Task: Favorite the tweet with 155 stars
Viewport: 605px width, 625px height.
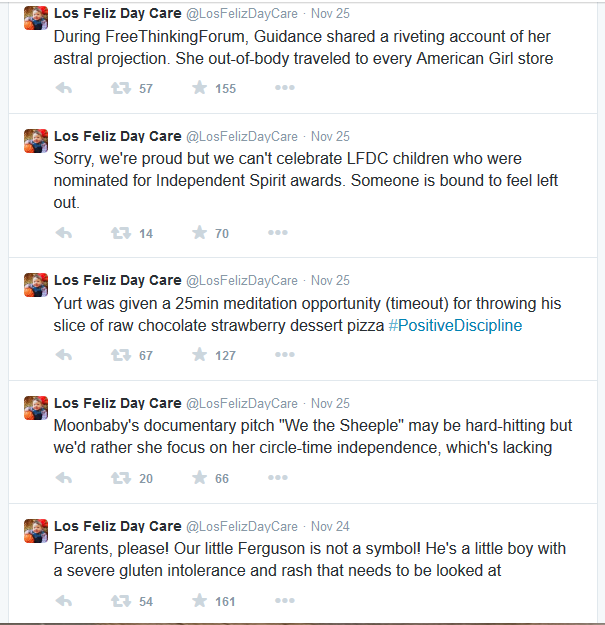Action: pyautogui.click(x=199, y=88)
